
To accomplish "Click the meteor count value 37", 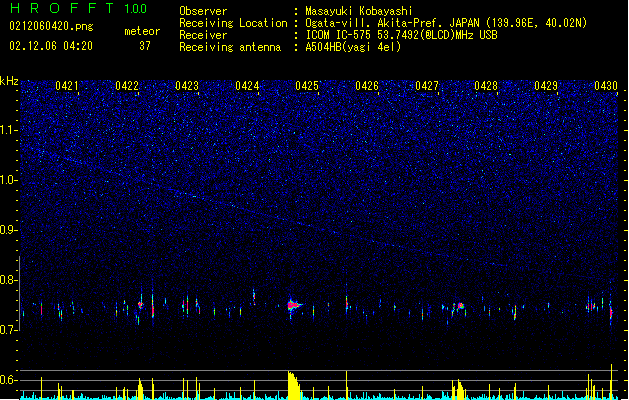I will [145, 46].
